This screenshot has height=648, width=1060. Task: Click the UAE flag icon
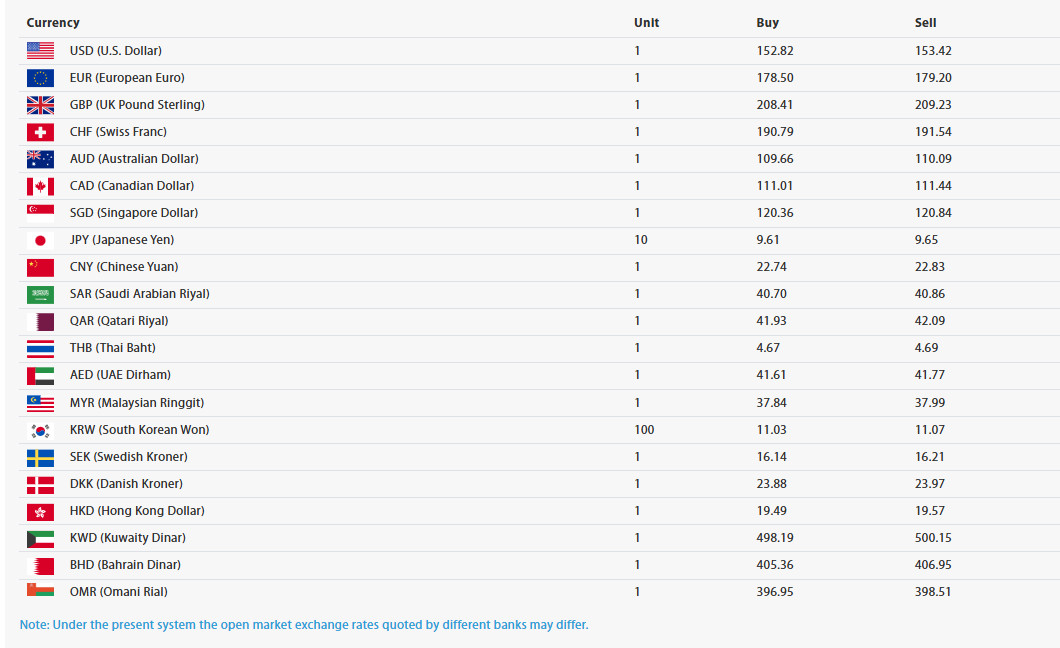pyautogui.click(x=41, y=375)
